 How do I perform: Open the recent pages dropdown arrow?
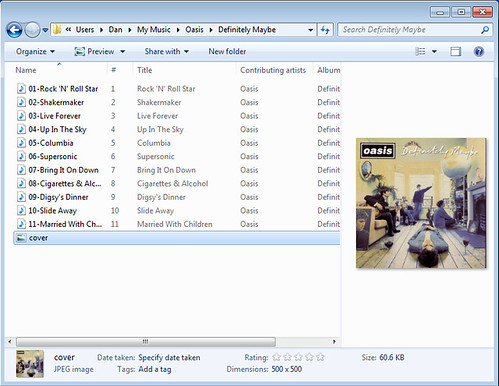pyautogui.click(x=45, y=30)
